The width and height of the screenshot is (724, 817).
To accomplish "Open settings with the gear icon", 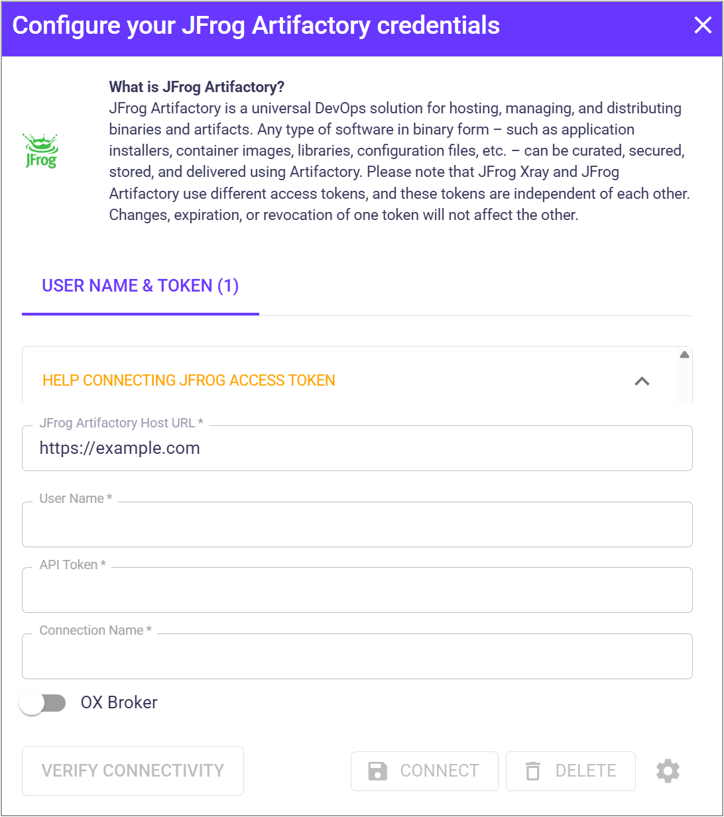I will coord(668,771).
